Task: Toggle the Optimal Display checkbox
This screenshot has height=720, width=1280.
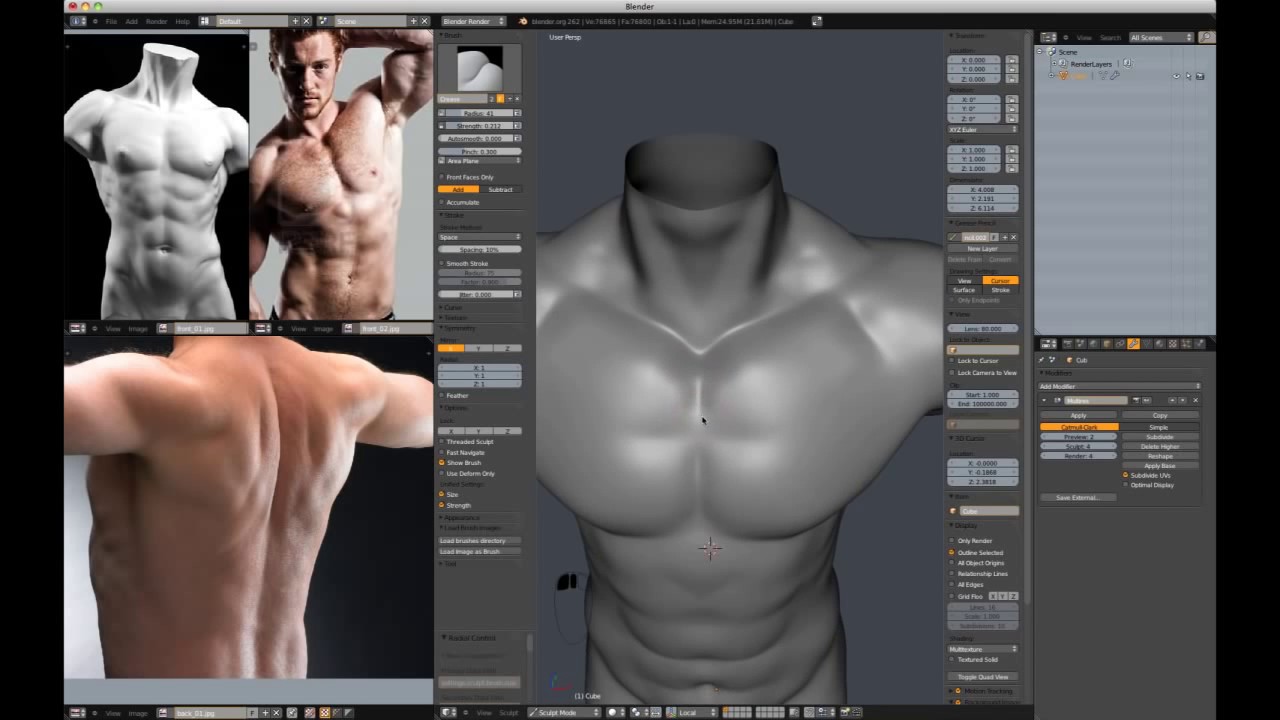Action: [1125, 485]
